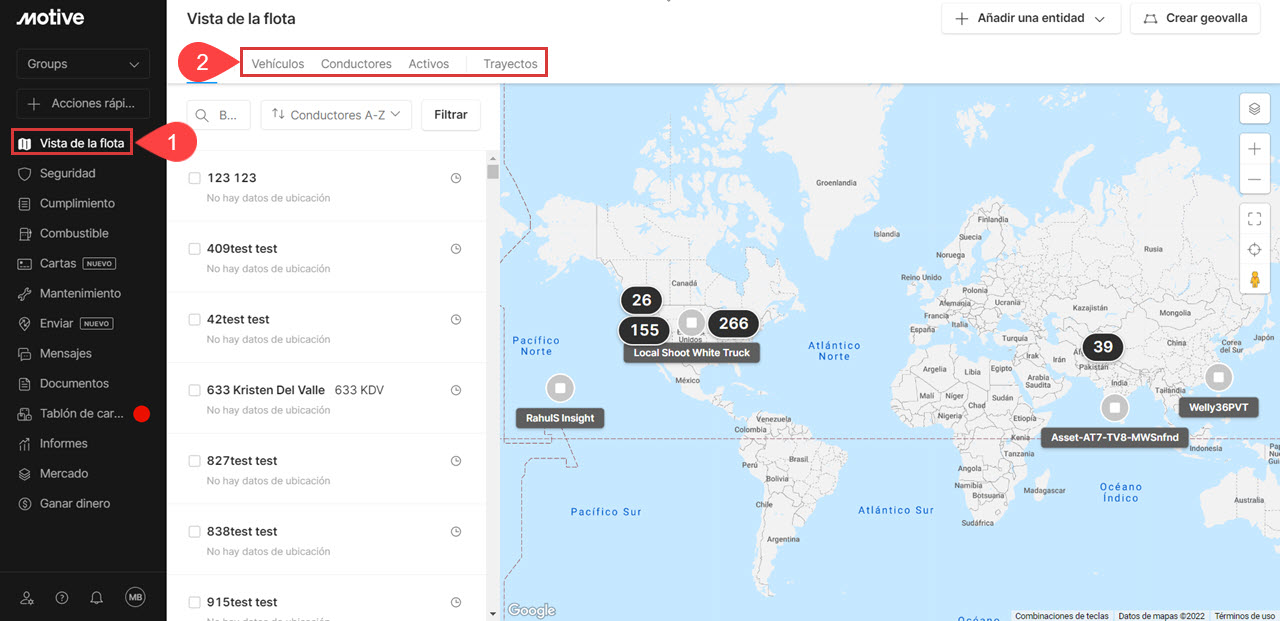Switch to the Vehículos tab
The width and height of the screenshot is (1280, 621).
278,64
